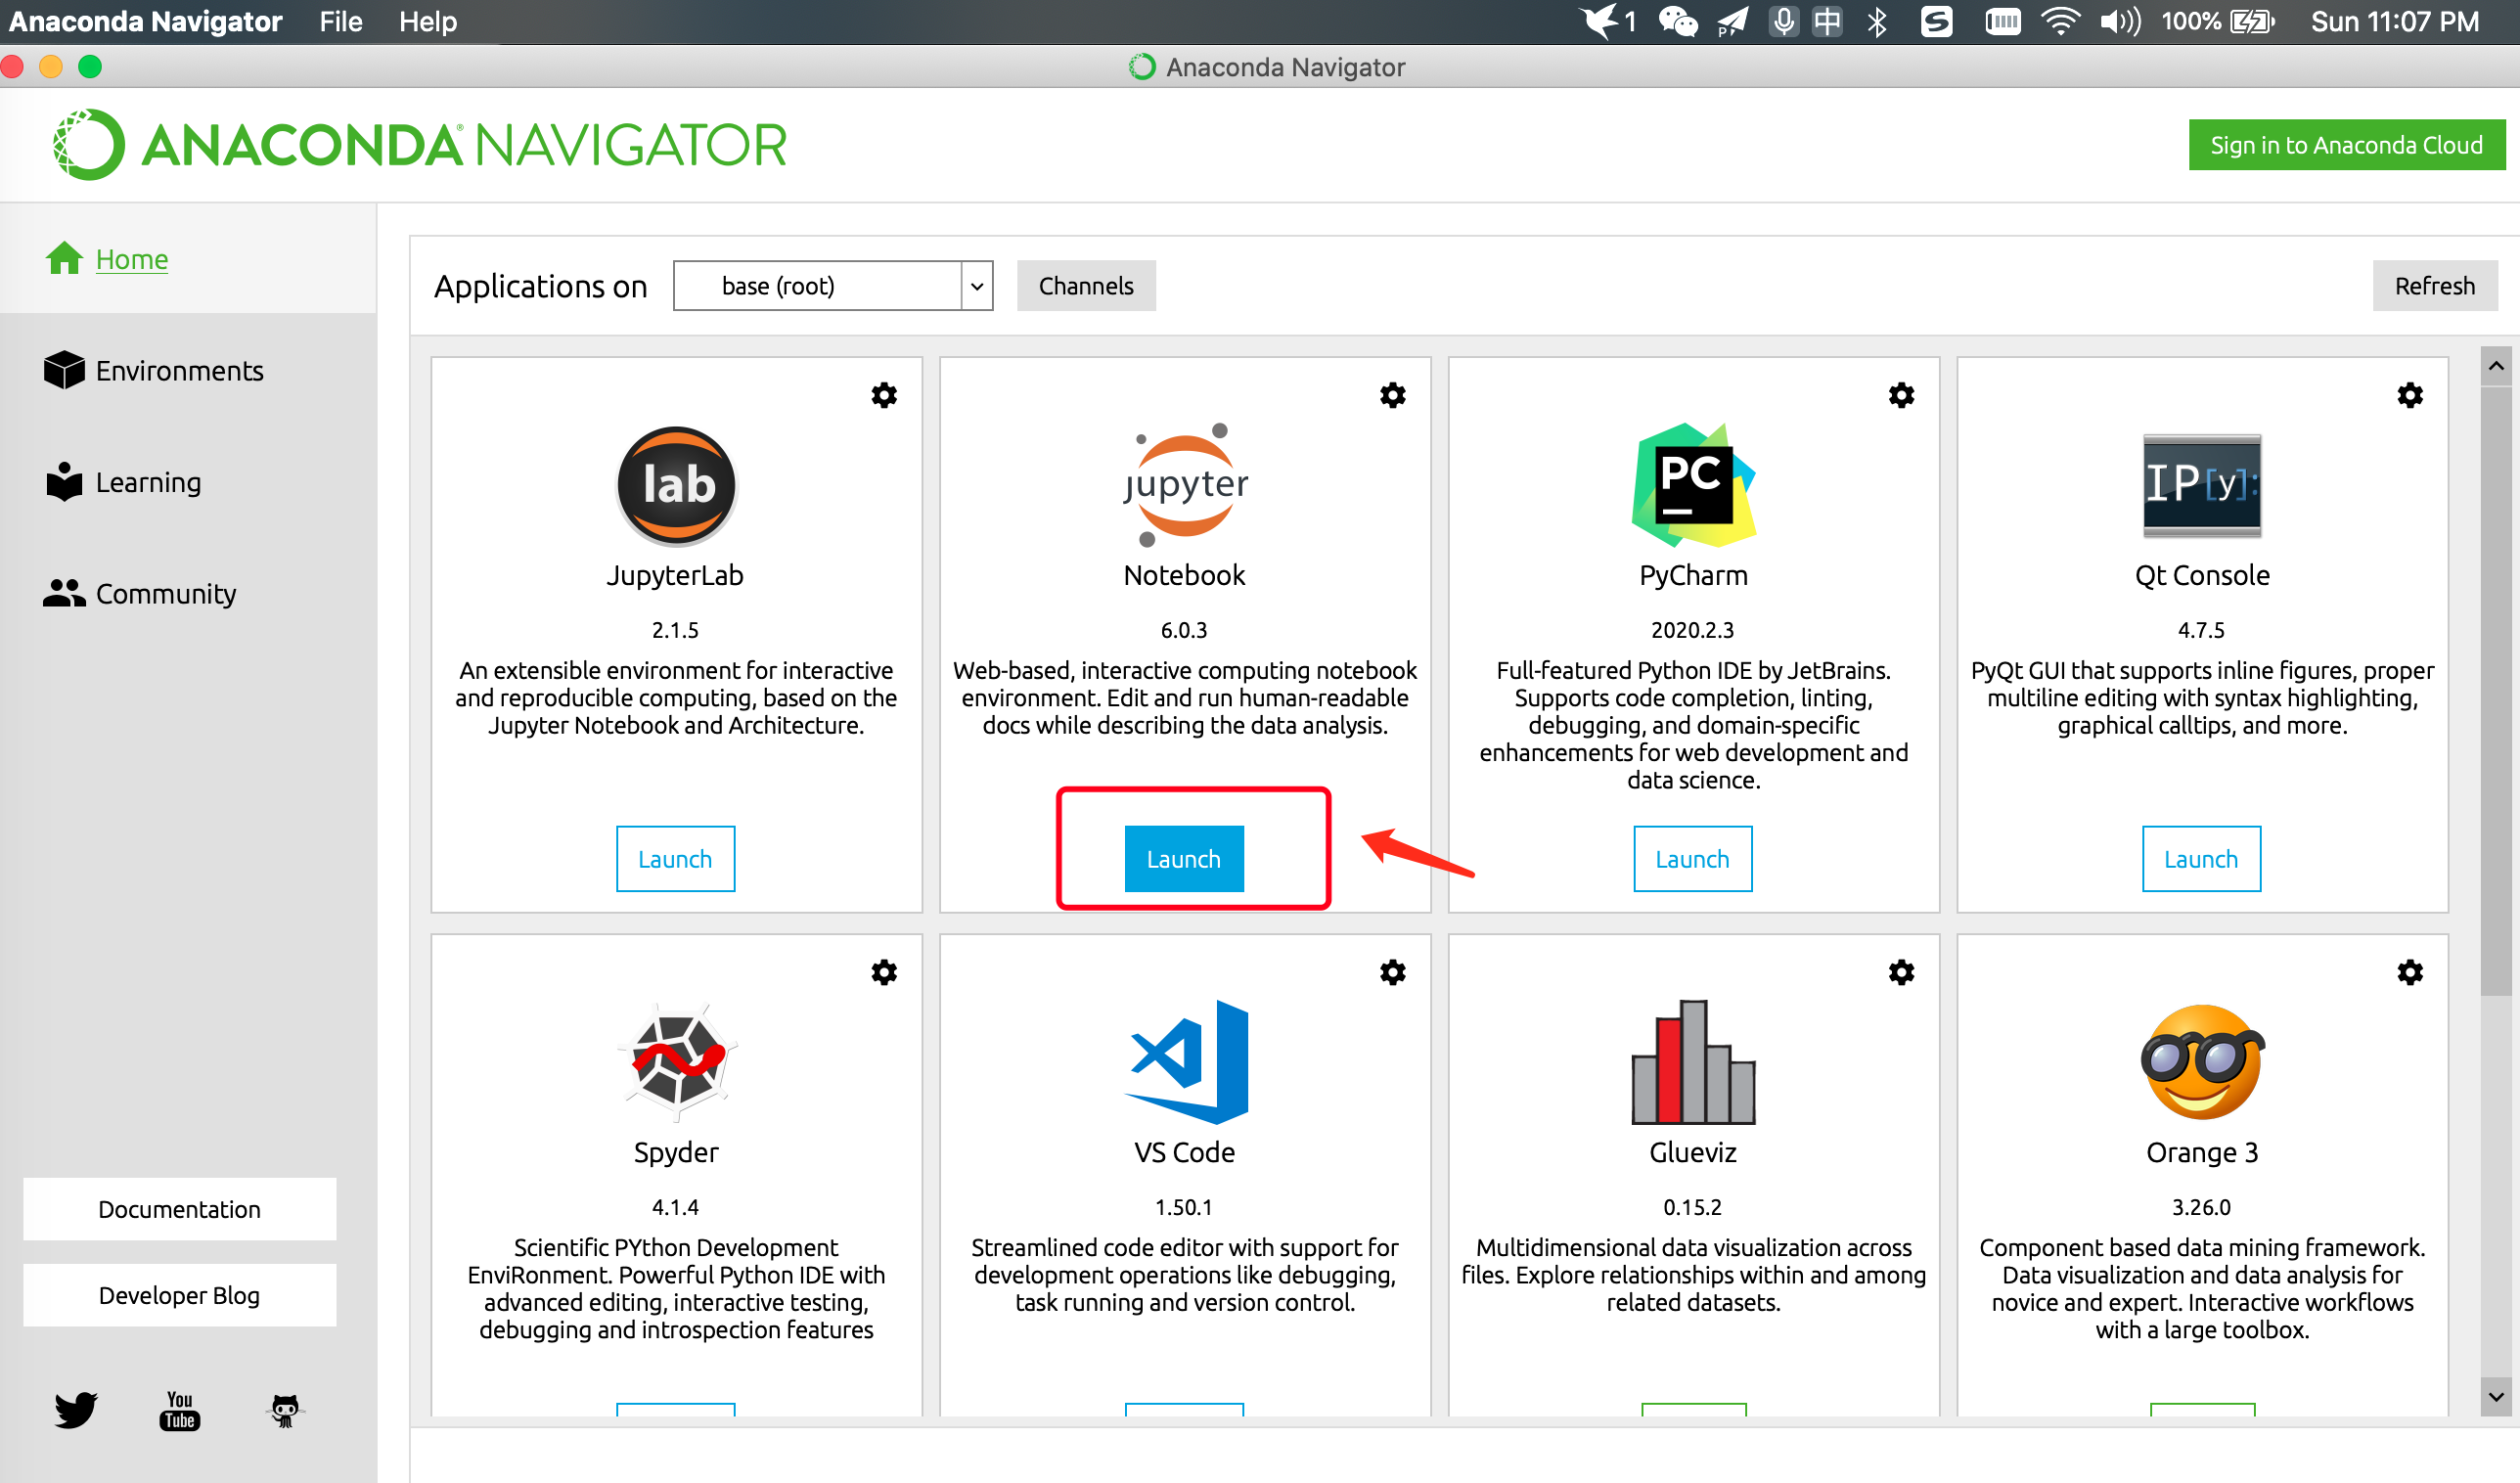Open the JupyterLab settings gear
Image resolution: width=2520 pixels, height=1483 pixels.
click(884, 395)
